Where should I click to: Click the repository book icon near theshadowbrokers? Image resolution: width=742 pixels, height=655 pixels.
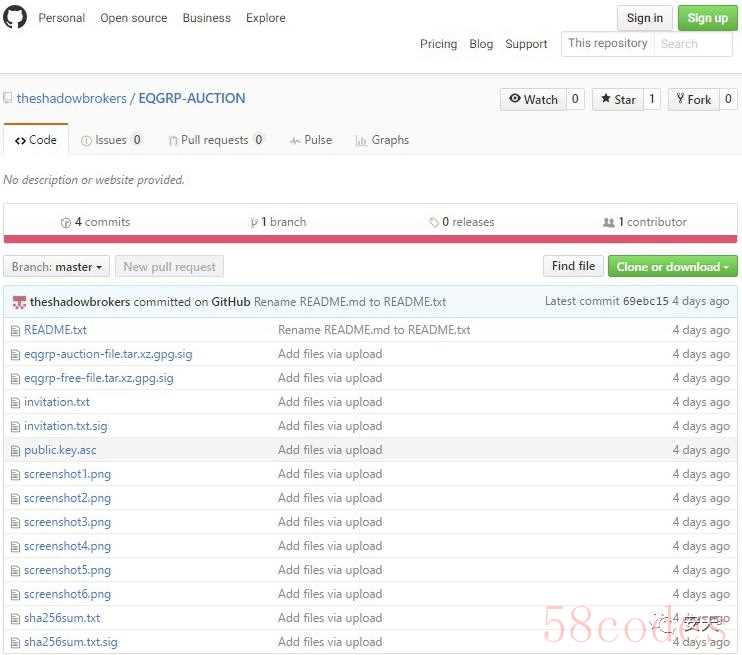pos(8,99)
